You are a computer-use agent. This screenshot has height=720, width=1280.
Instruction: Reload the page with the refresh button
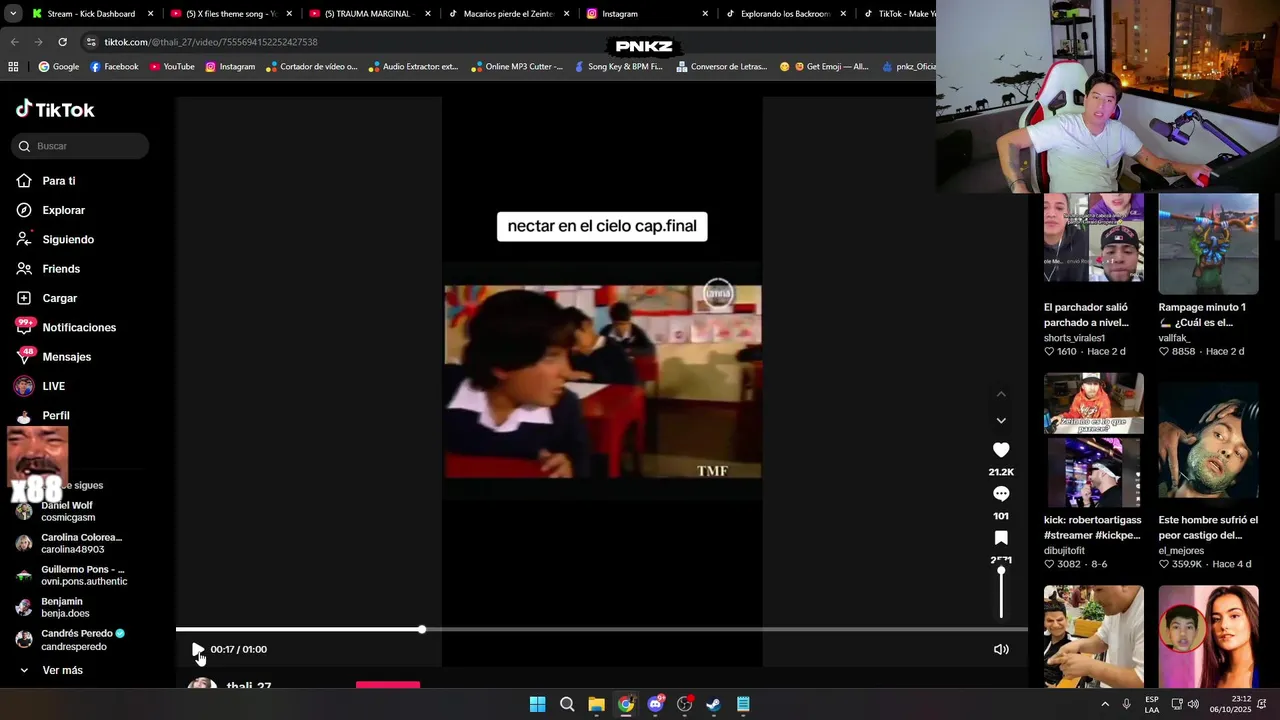coord(62,42)
